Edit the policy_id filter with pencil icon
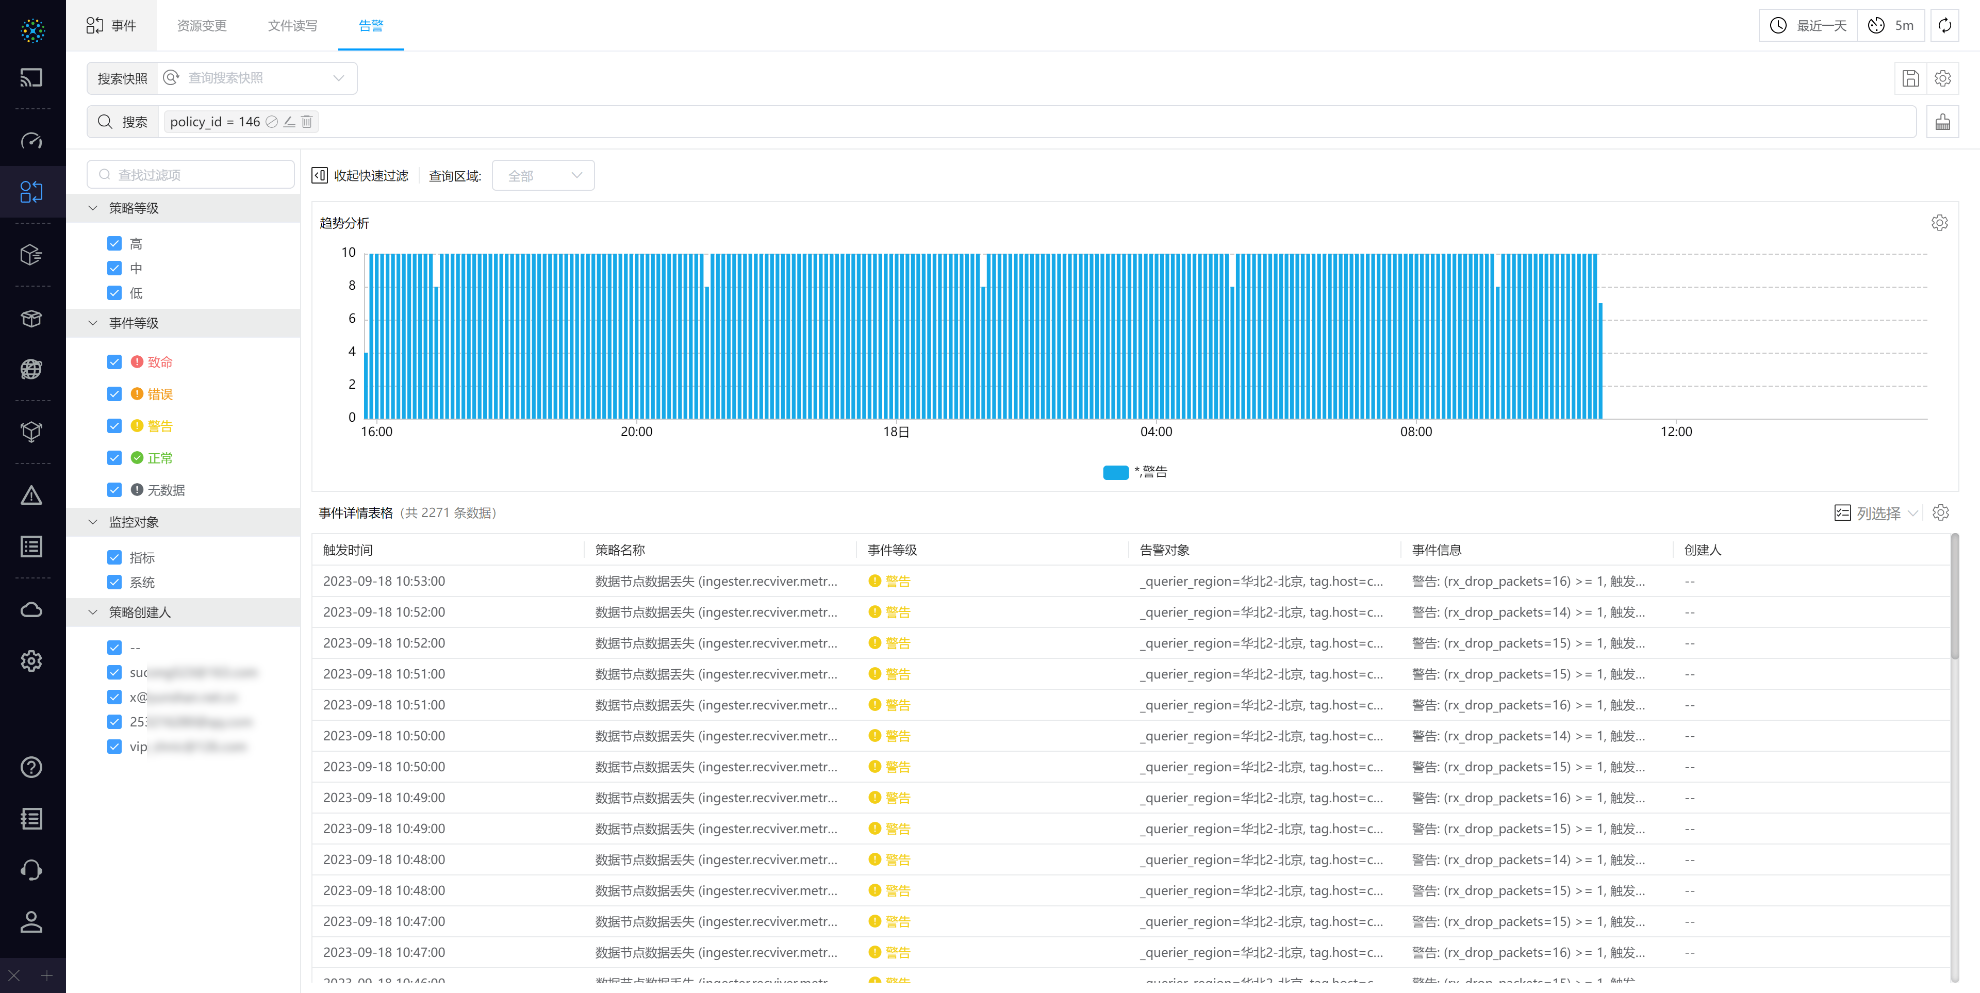 point(289,122)
